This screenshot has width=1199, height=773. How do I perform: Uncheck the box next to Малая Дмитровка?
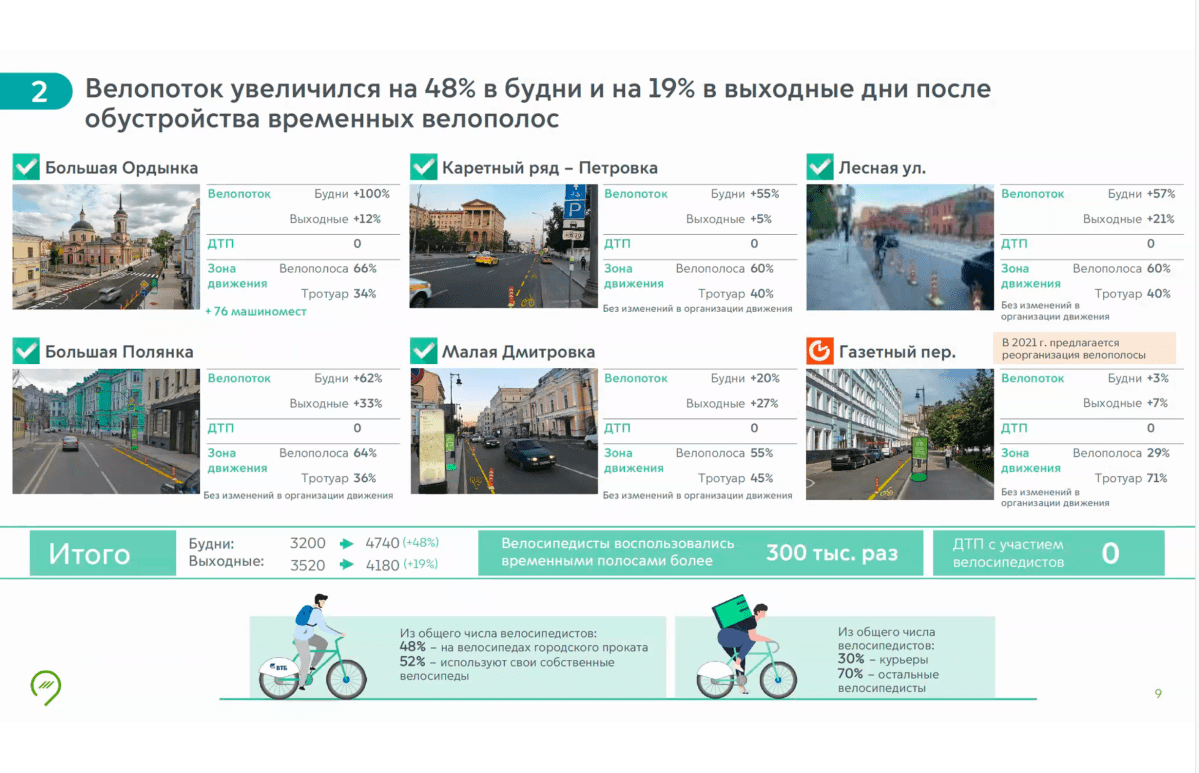pos(424,351)
